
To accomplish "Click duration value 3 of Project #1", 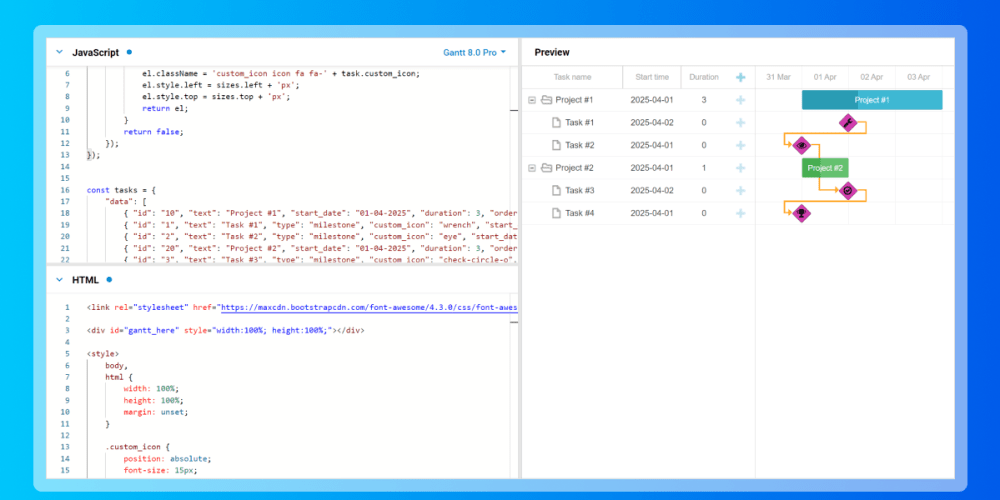I will tap(703, 100).
